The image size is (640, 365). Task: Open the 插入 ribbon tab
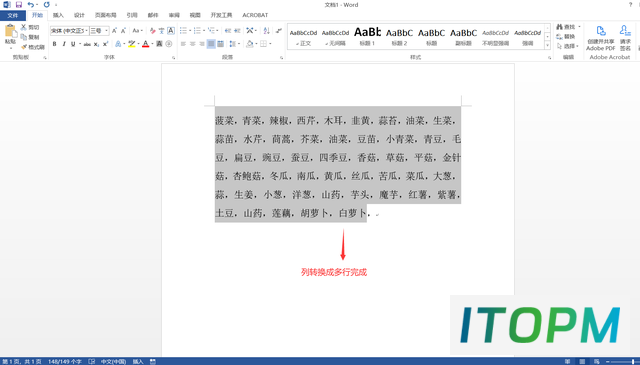pyautogui.click(x=58, y=15)
